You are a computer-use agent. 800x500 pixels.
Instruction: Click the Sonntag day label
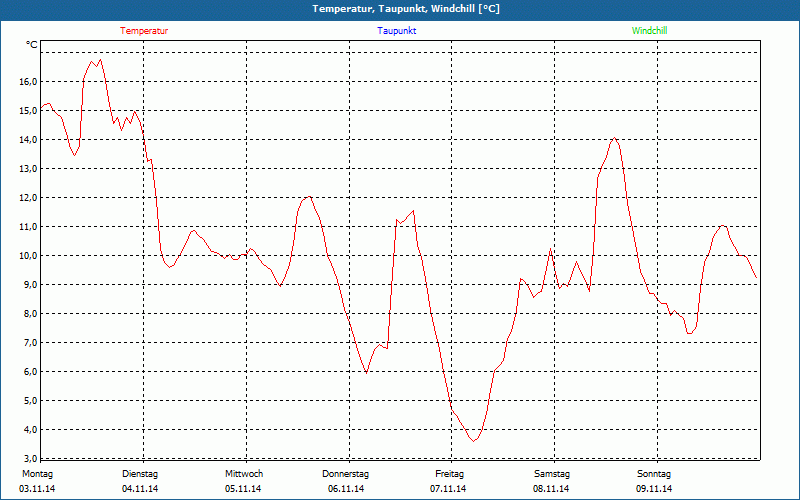tap(654, 474)
